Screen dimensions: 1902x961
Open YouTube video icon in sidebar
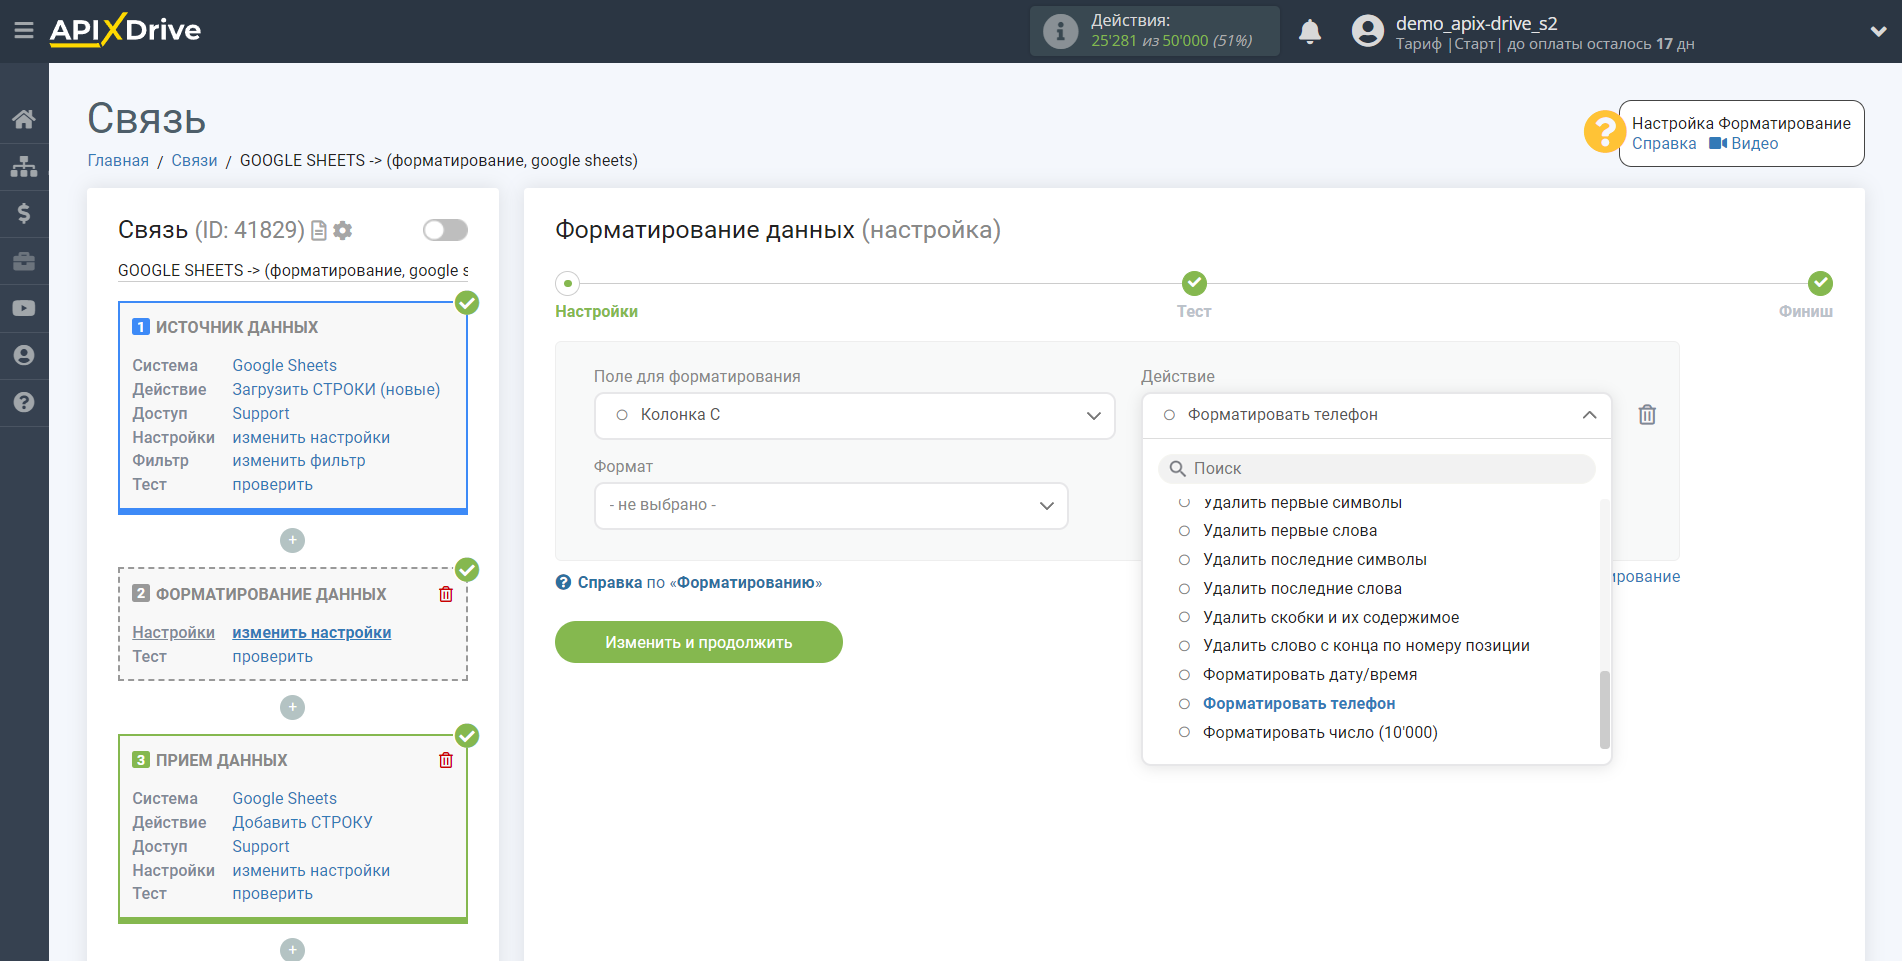(x=24, y=308)
